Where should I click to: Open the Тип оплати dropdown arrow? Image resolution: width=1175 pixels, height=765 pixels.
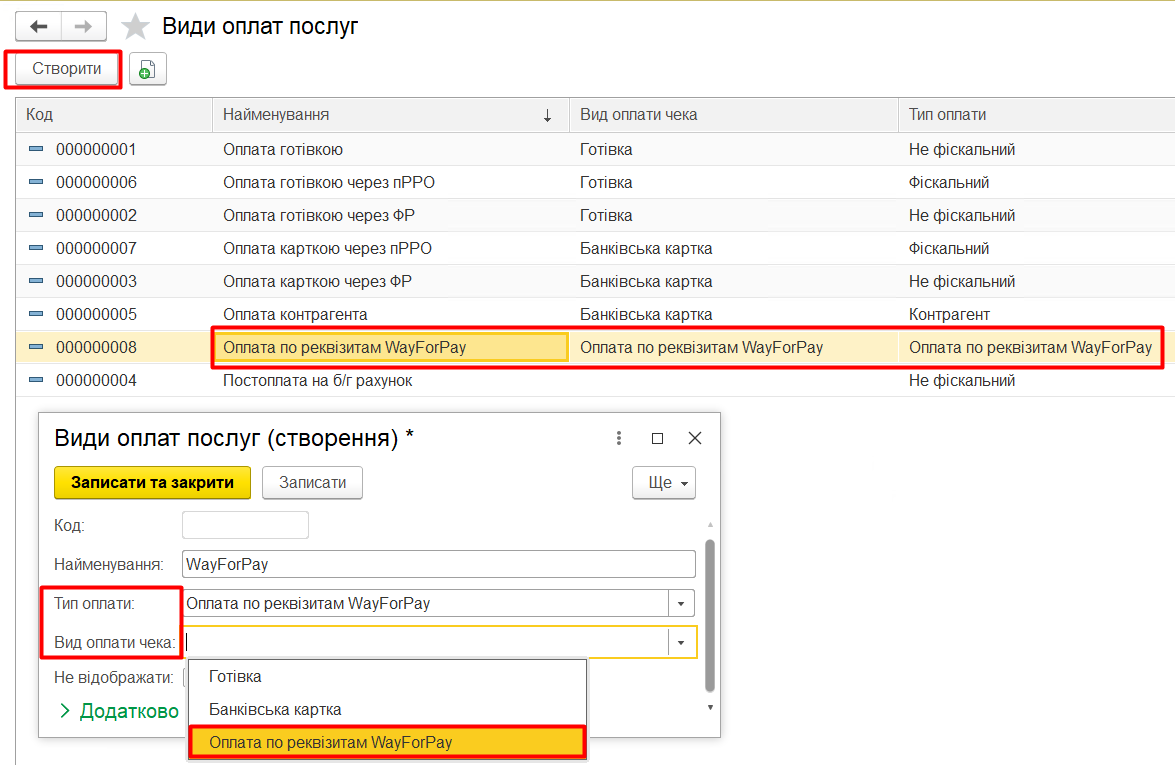[681, 603]
